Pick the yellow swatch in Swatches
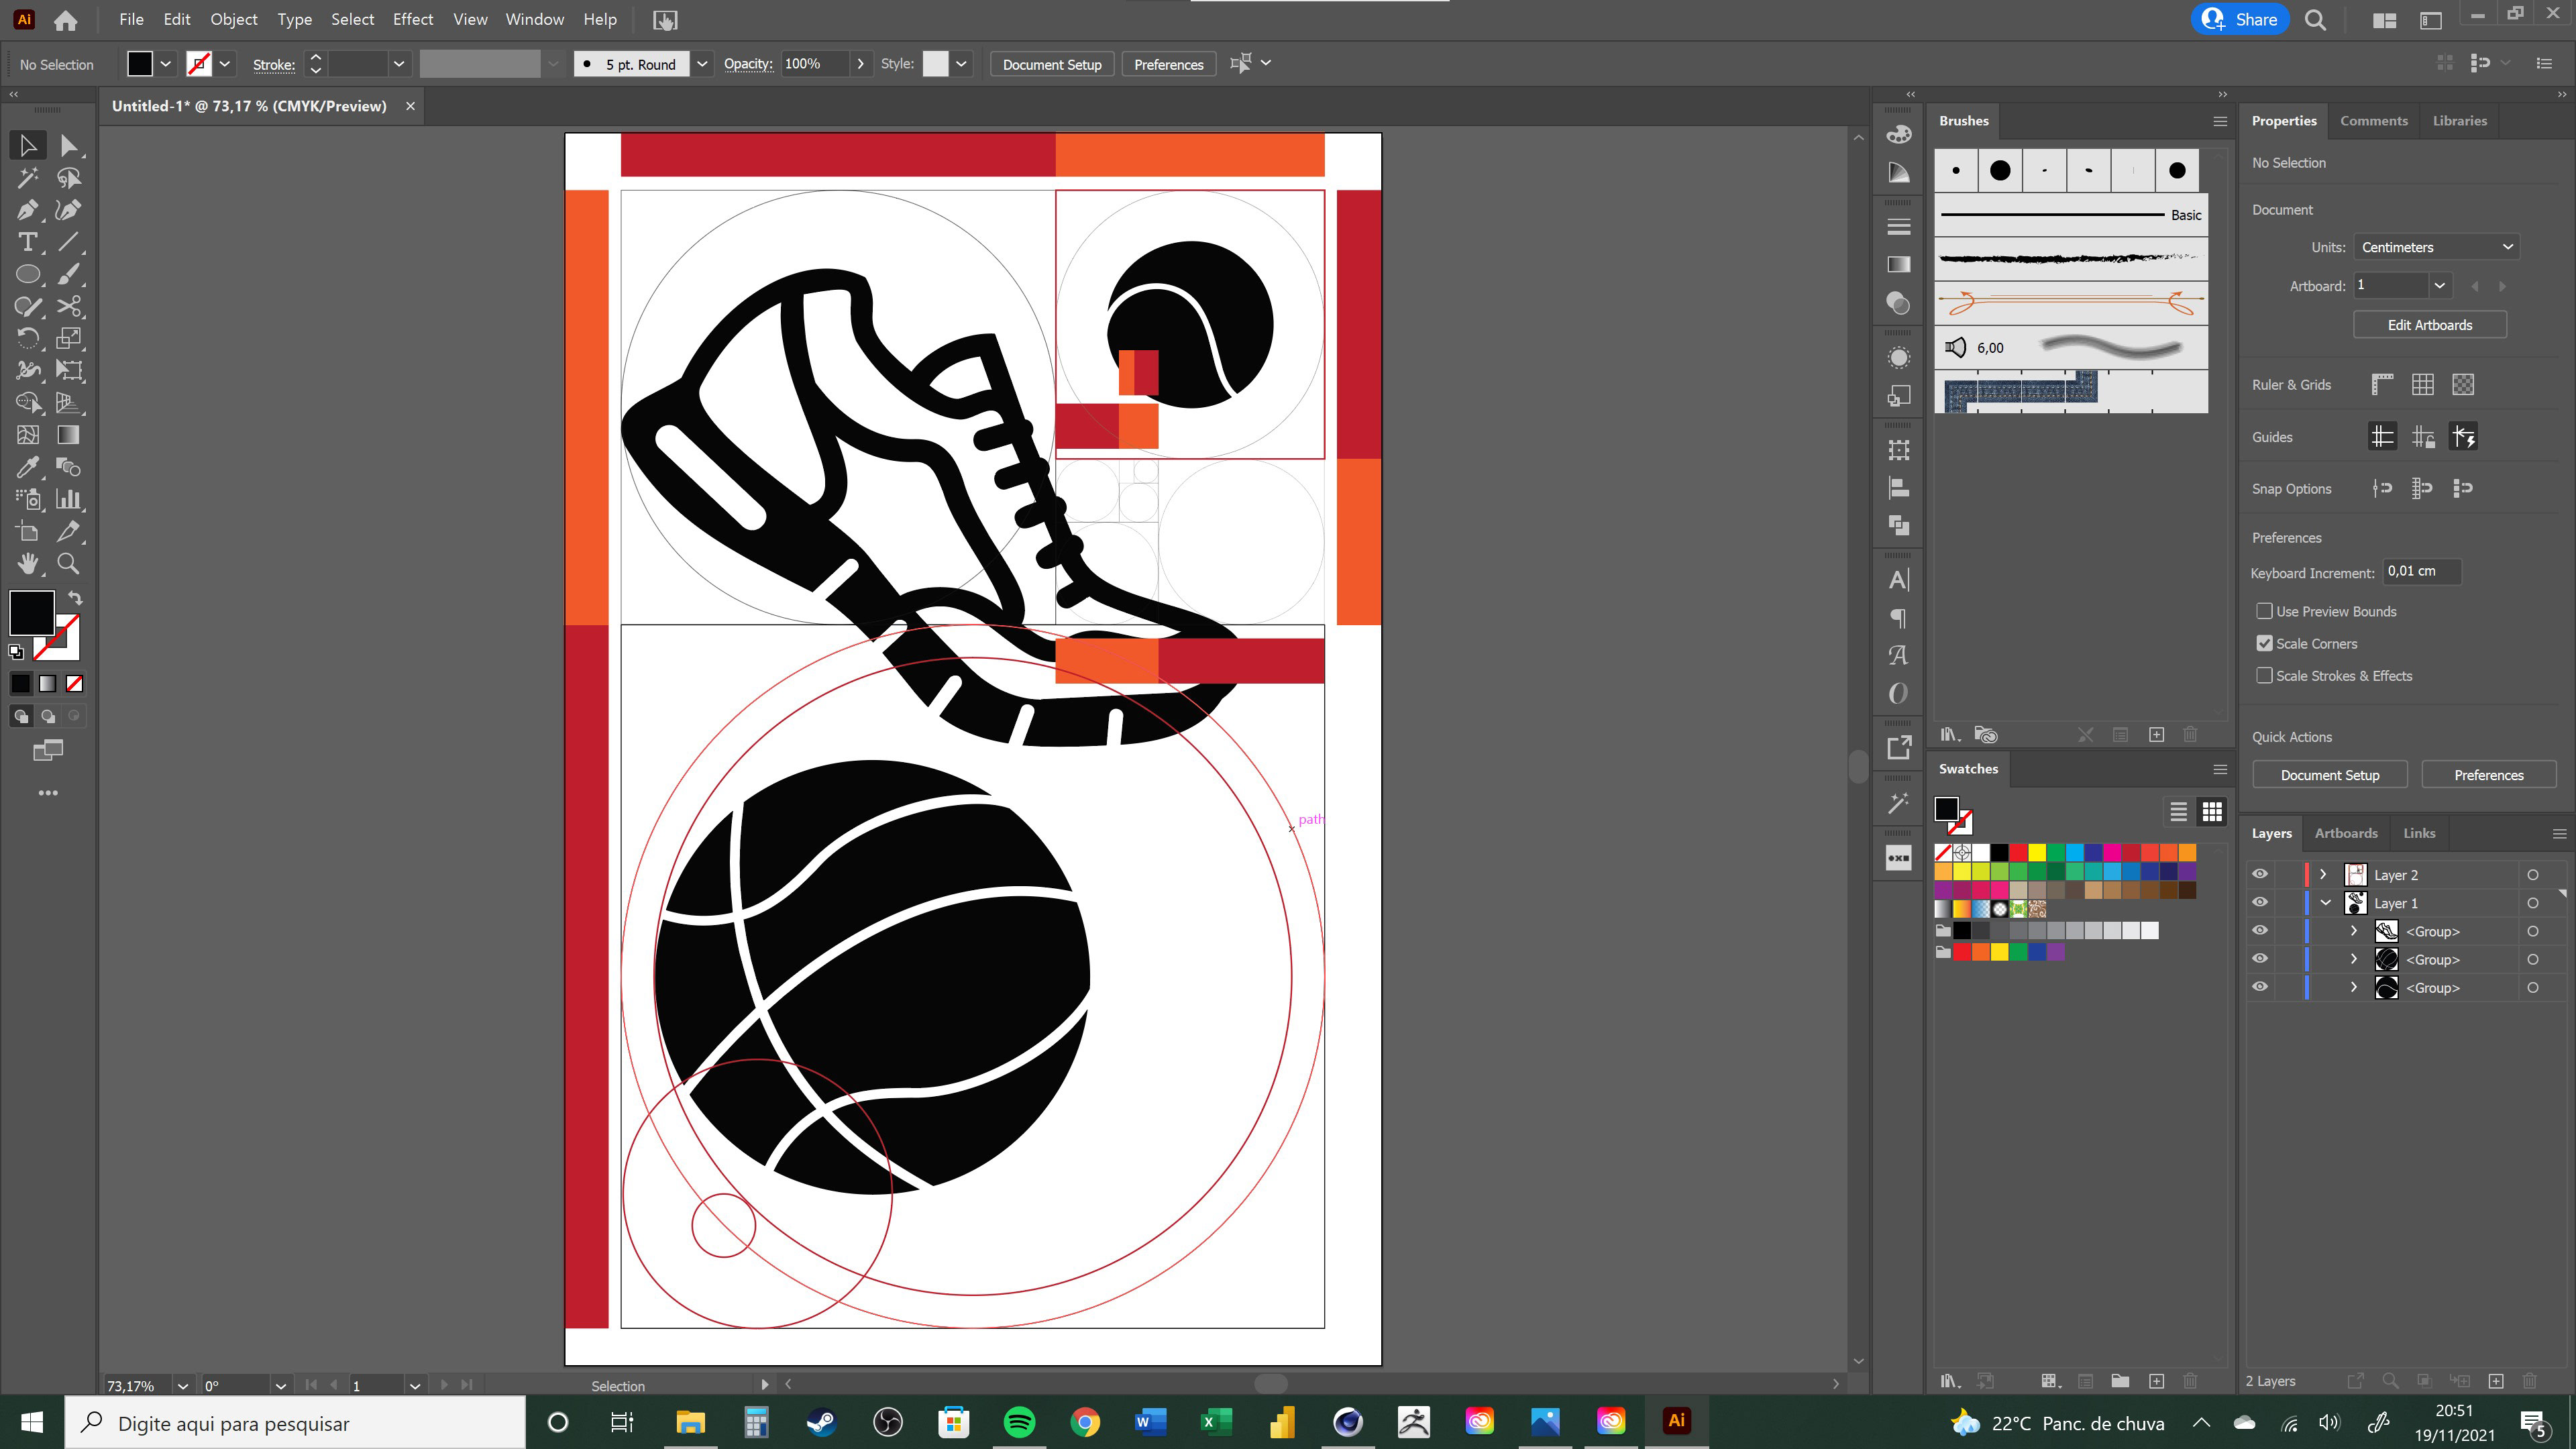The width and height of the screenshot is (2576, 1449). click(x=2037, y=853)
